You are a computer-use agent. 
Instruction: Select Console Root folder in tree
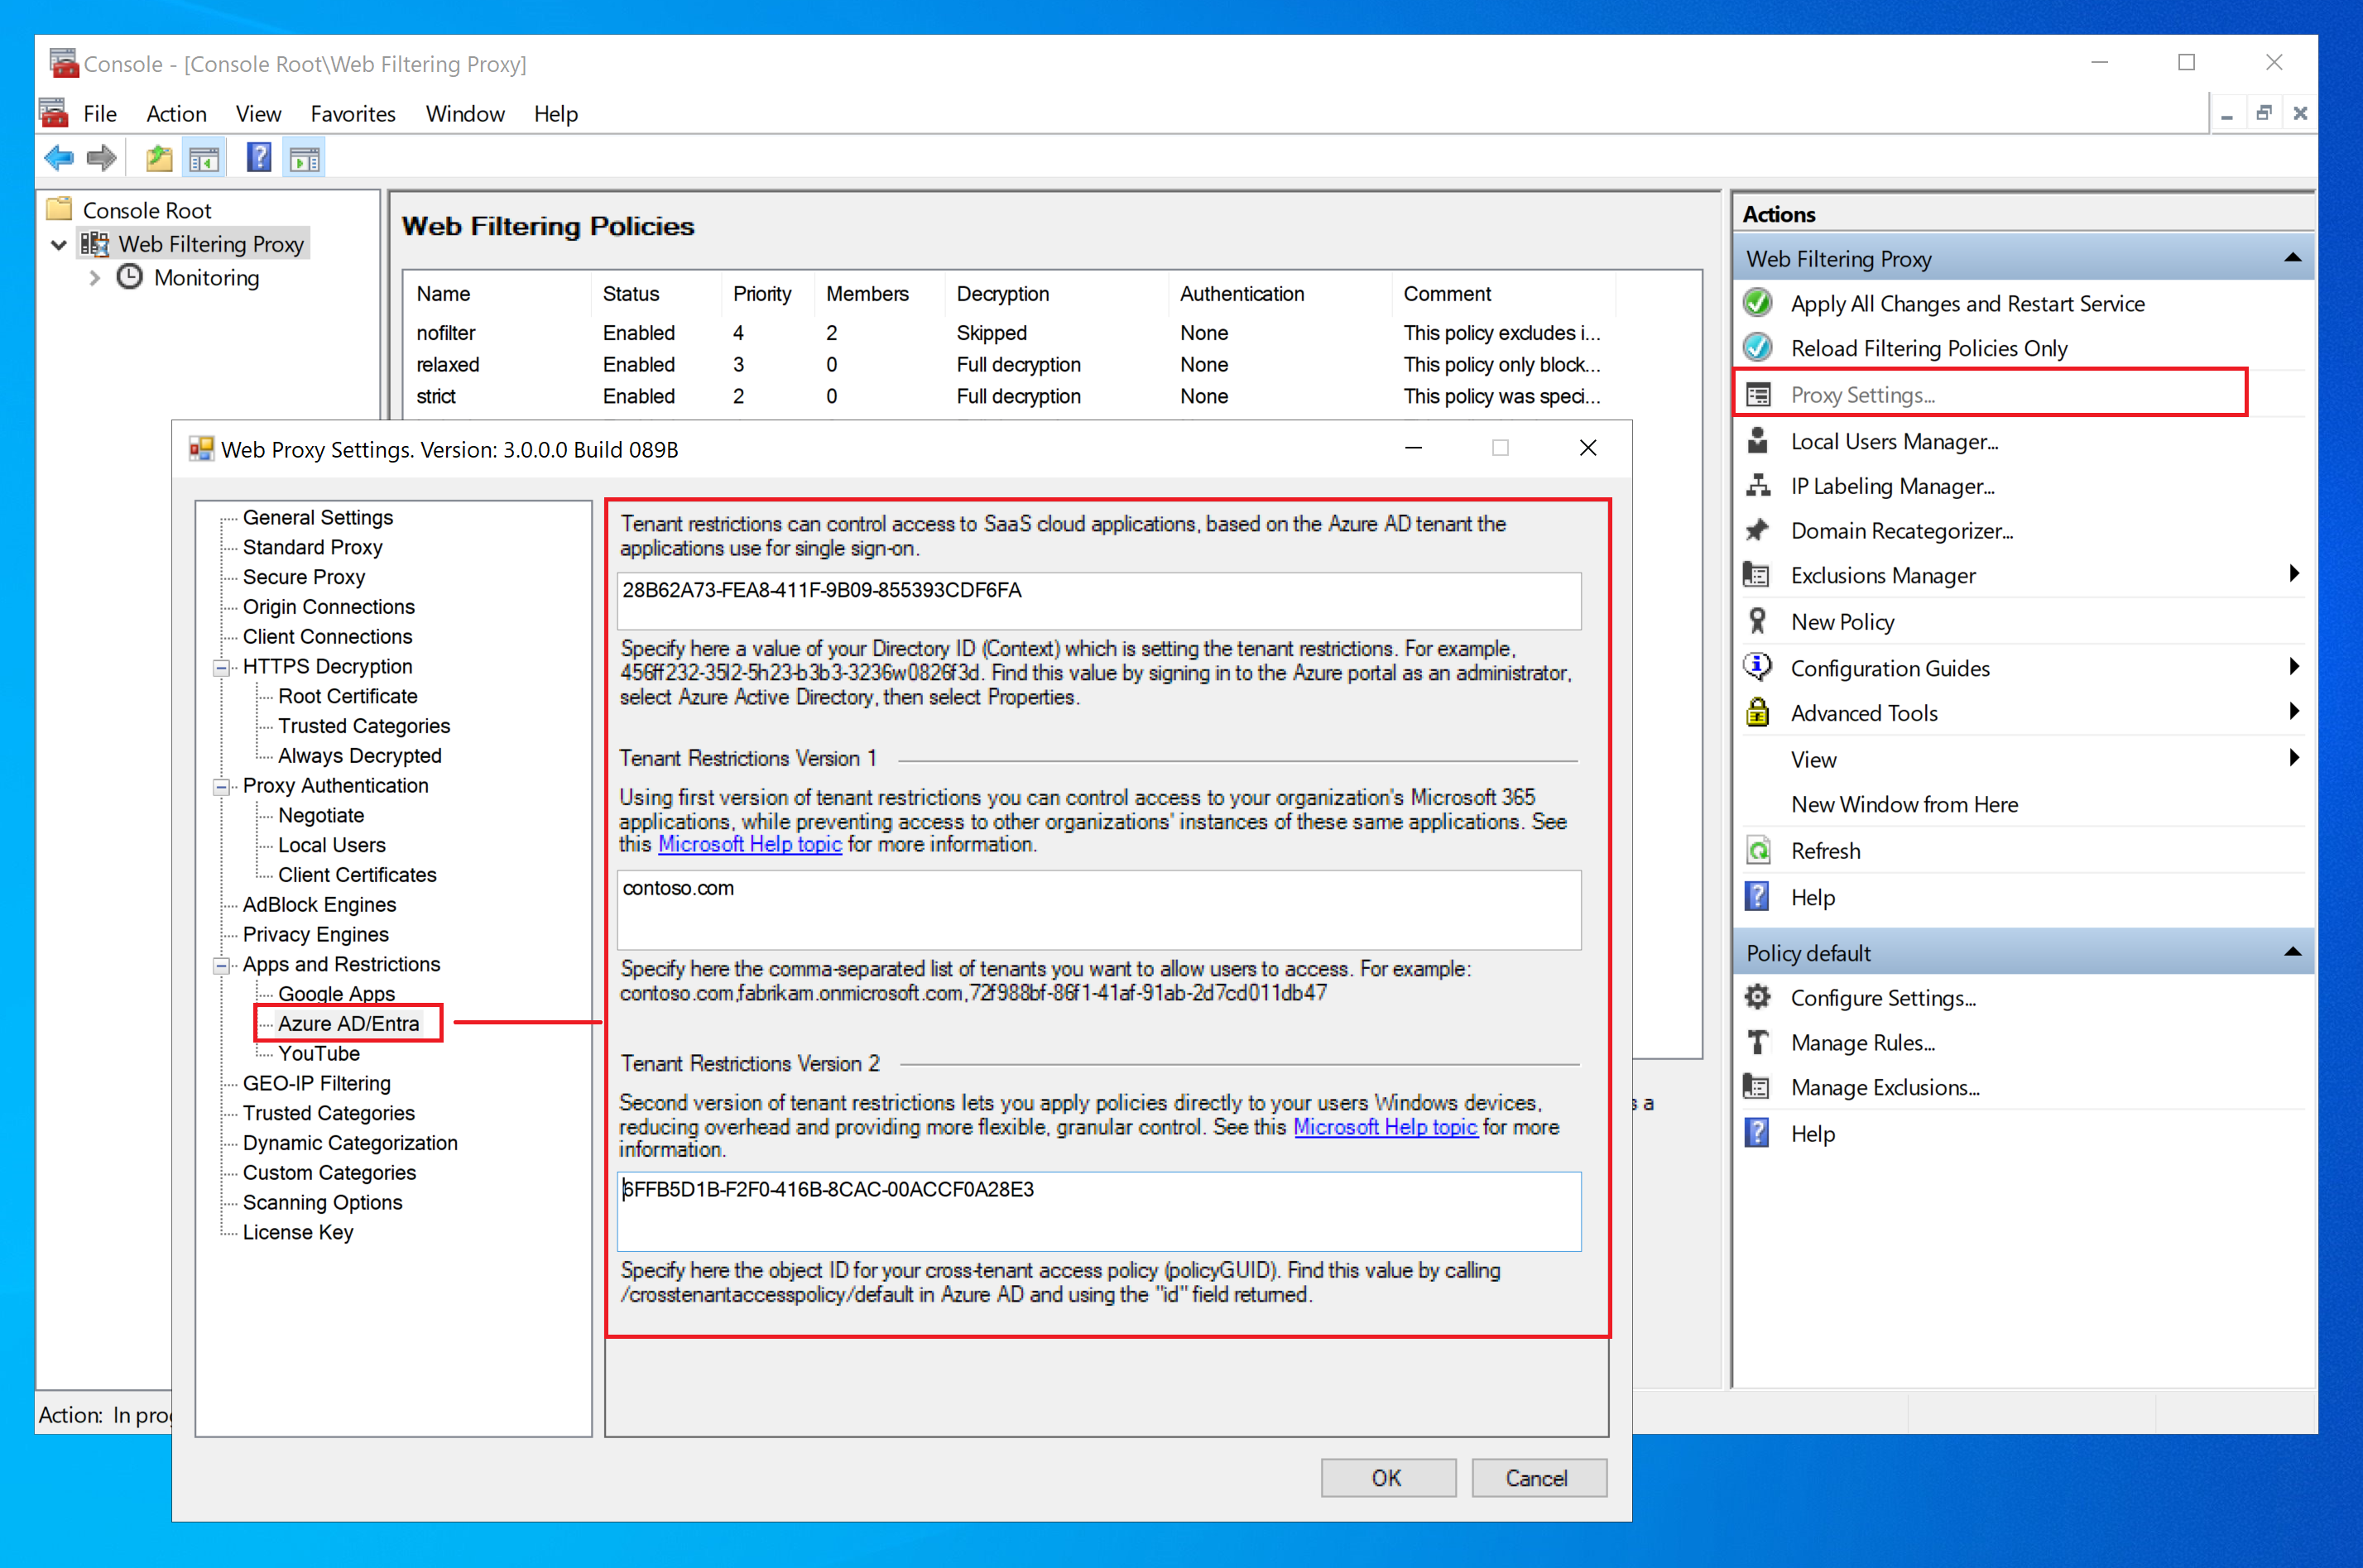pos(147,210)
